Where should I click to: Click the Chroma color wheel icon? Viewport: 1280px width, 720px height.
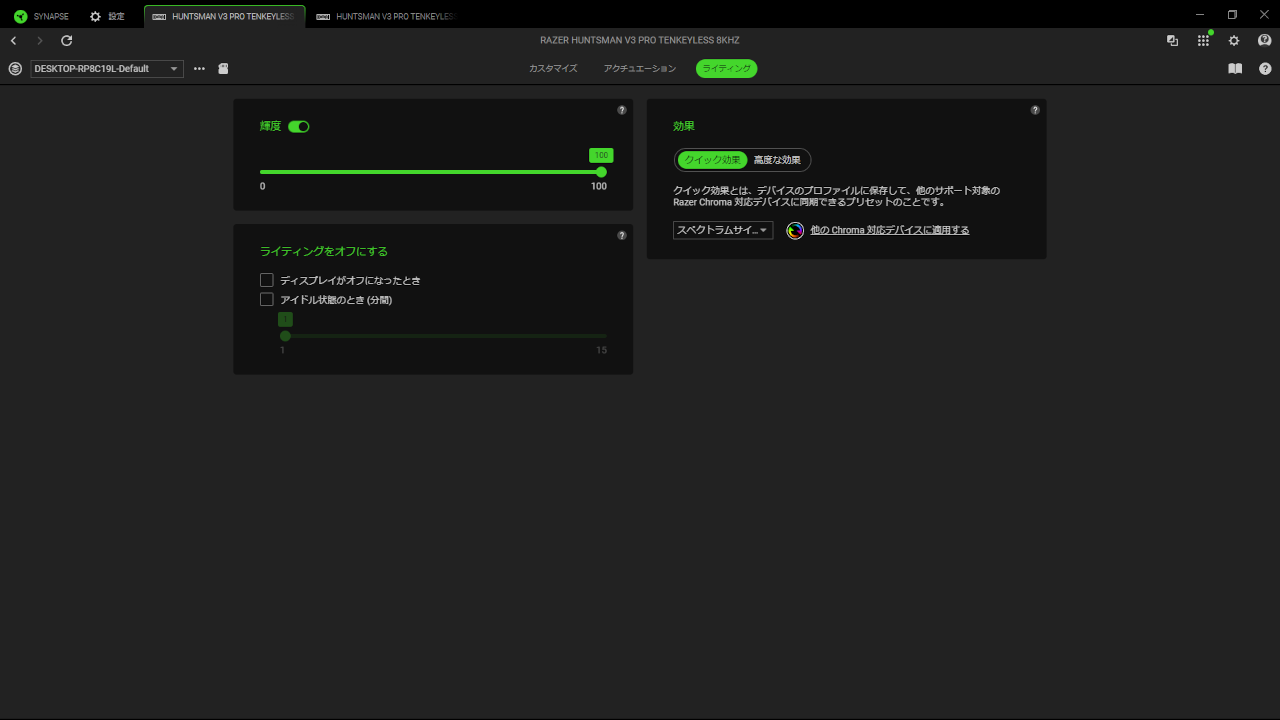coord(795,231)
